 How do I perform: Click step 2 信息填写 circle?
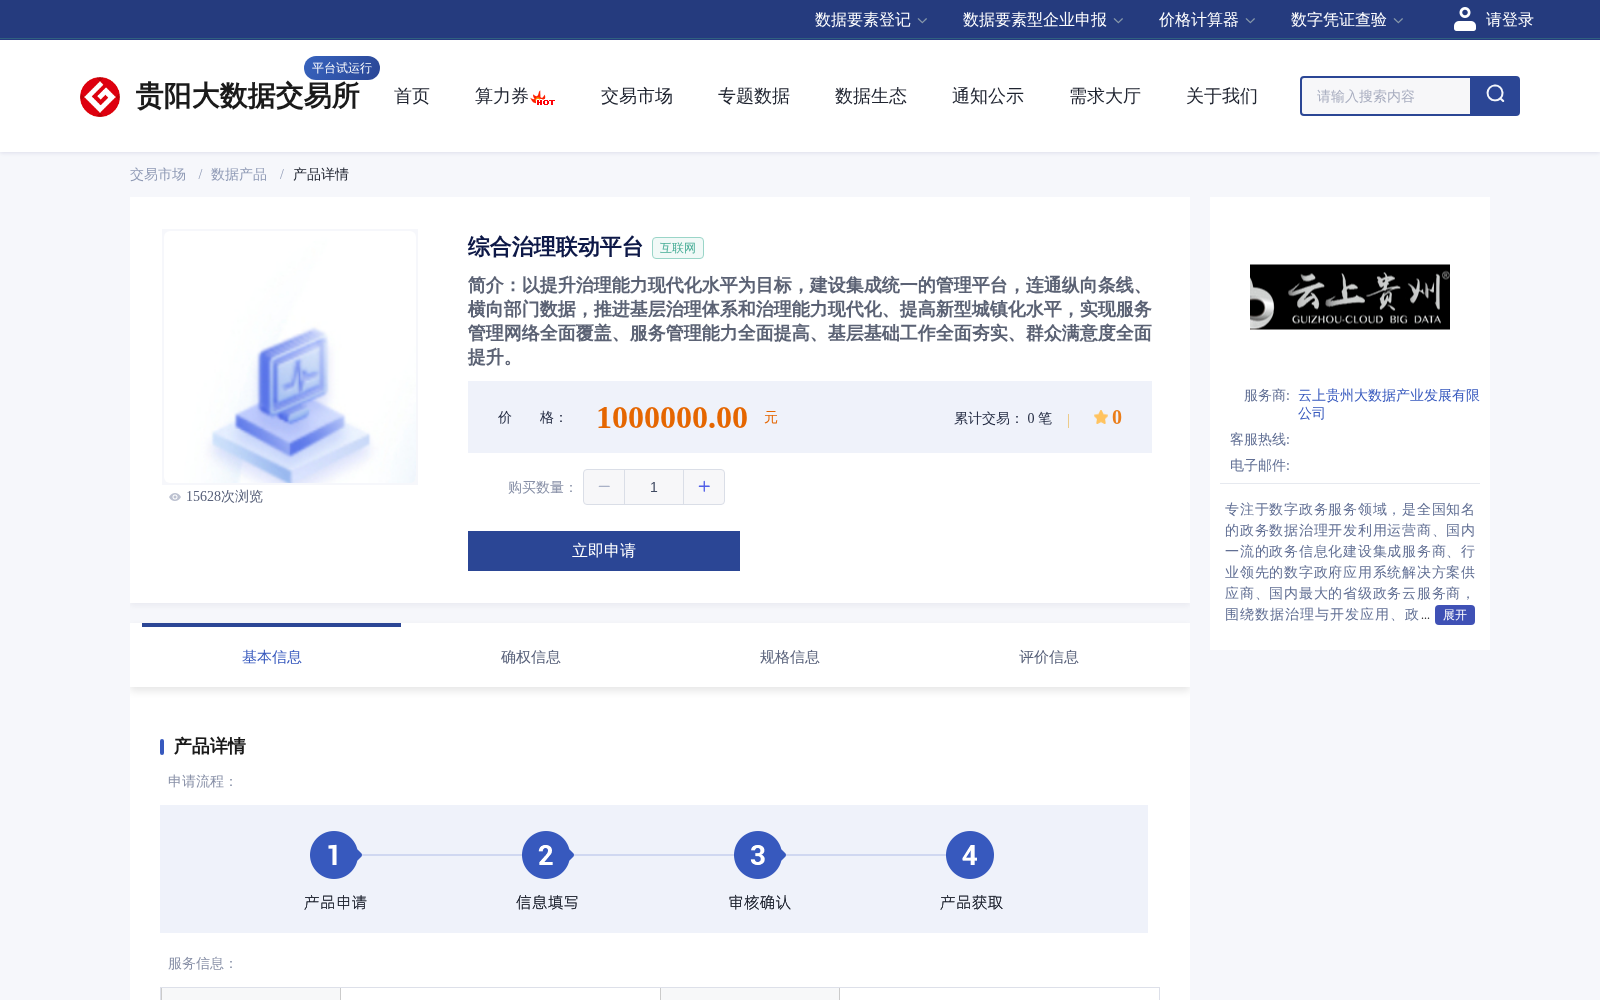[546, 855]
